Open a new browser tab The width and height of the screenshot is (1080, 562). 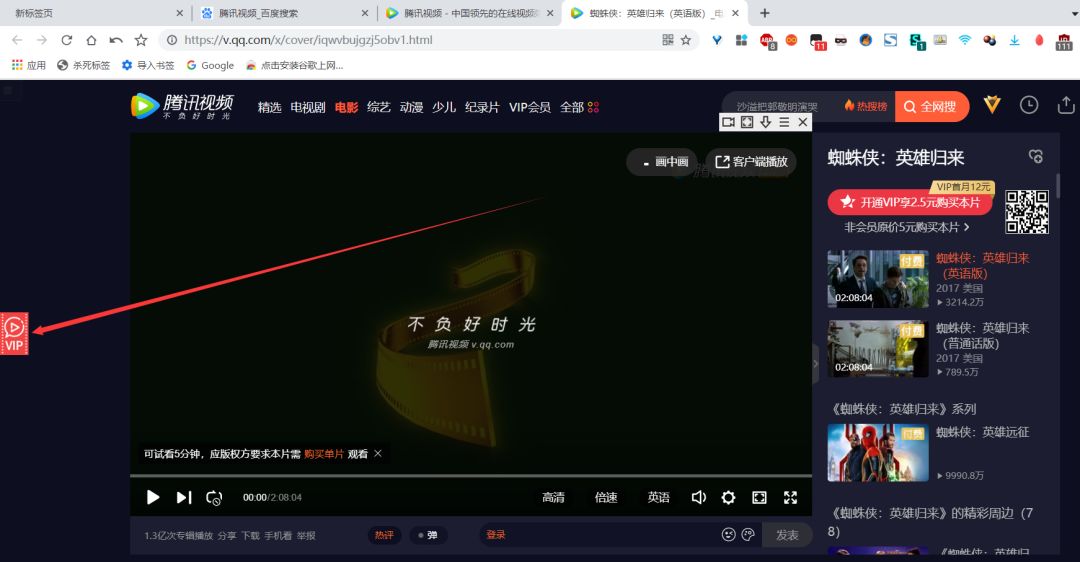765,13
